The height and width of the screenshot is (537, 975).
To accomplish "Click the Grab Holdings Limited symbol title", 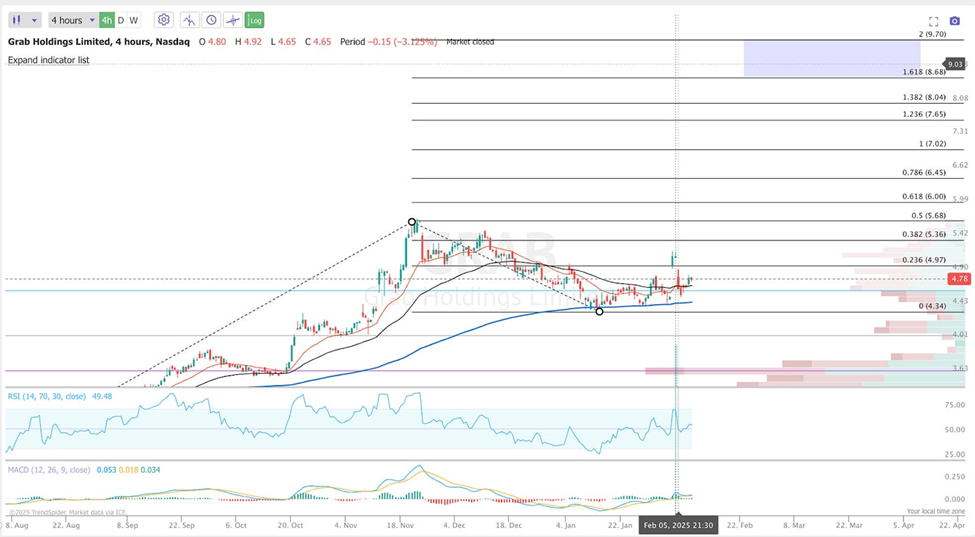I will (x=98, y=42).
